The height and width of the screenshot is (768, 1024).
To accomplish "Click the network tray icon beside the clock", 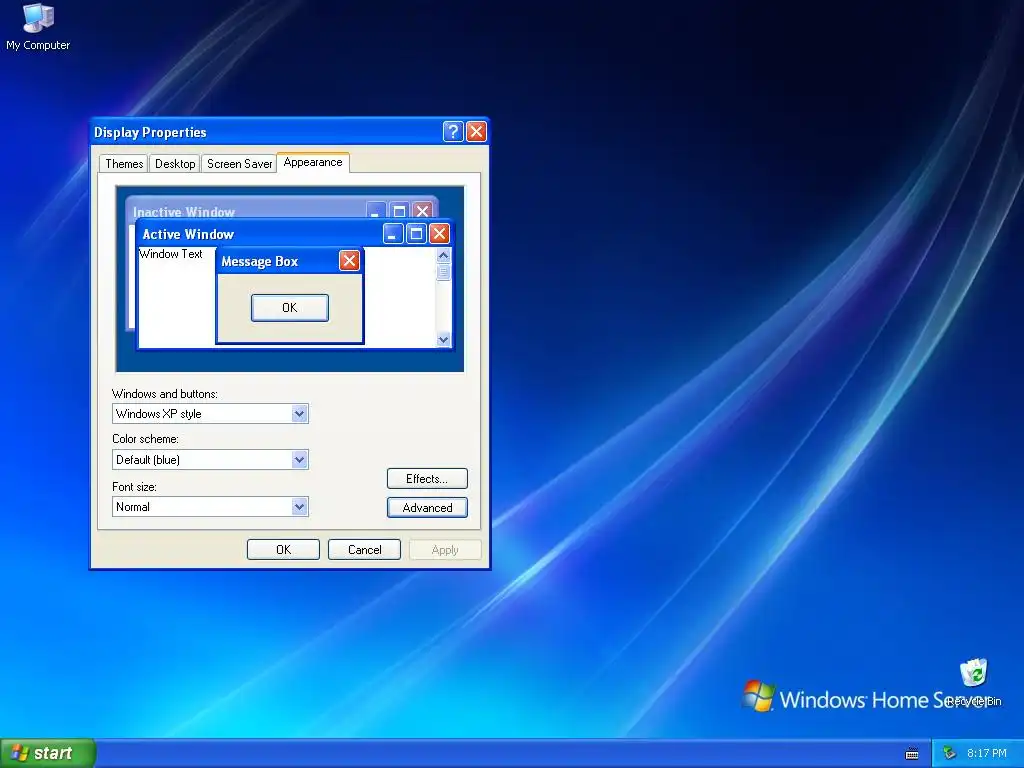I will pos(949,753).
